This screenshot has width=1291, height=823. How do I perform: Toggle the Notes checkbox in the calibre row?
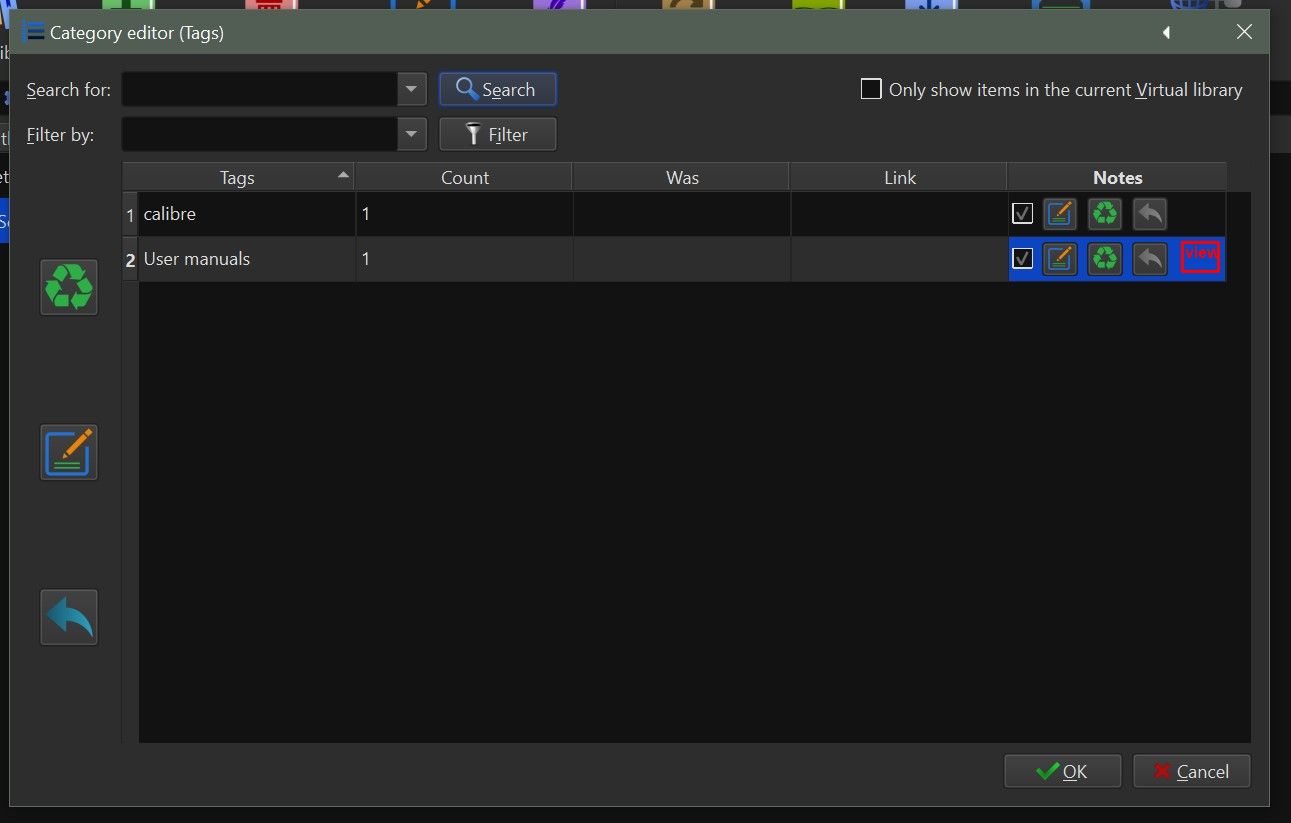[1022, 213]
